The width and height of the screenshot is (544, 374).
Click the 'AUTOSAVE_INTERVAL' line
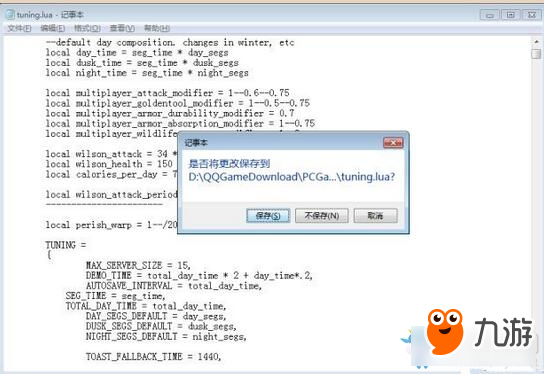(174, 286)
